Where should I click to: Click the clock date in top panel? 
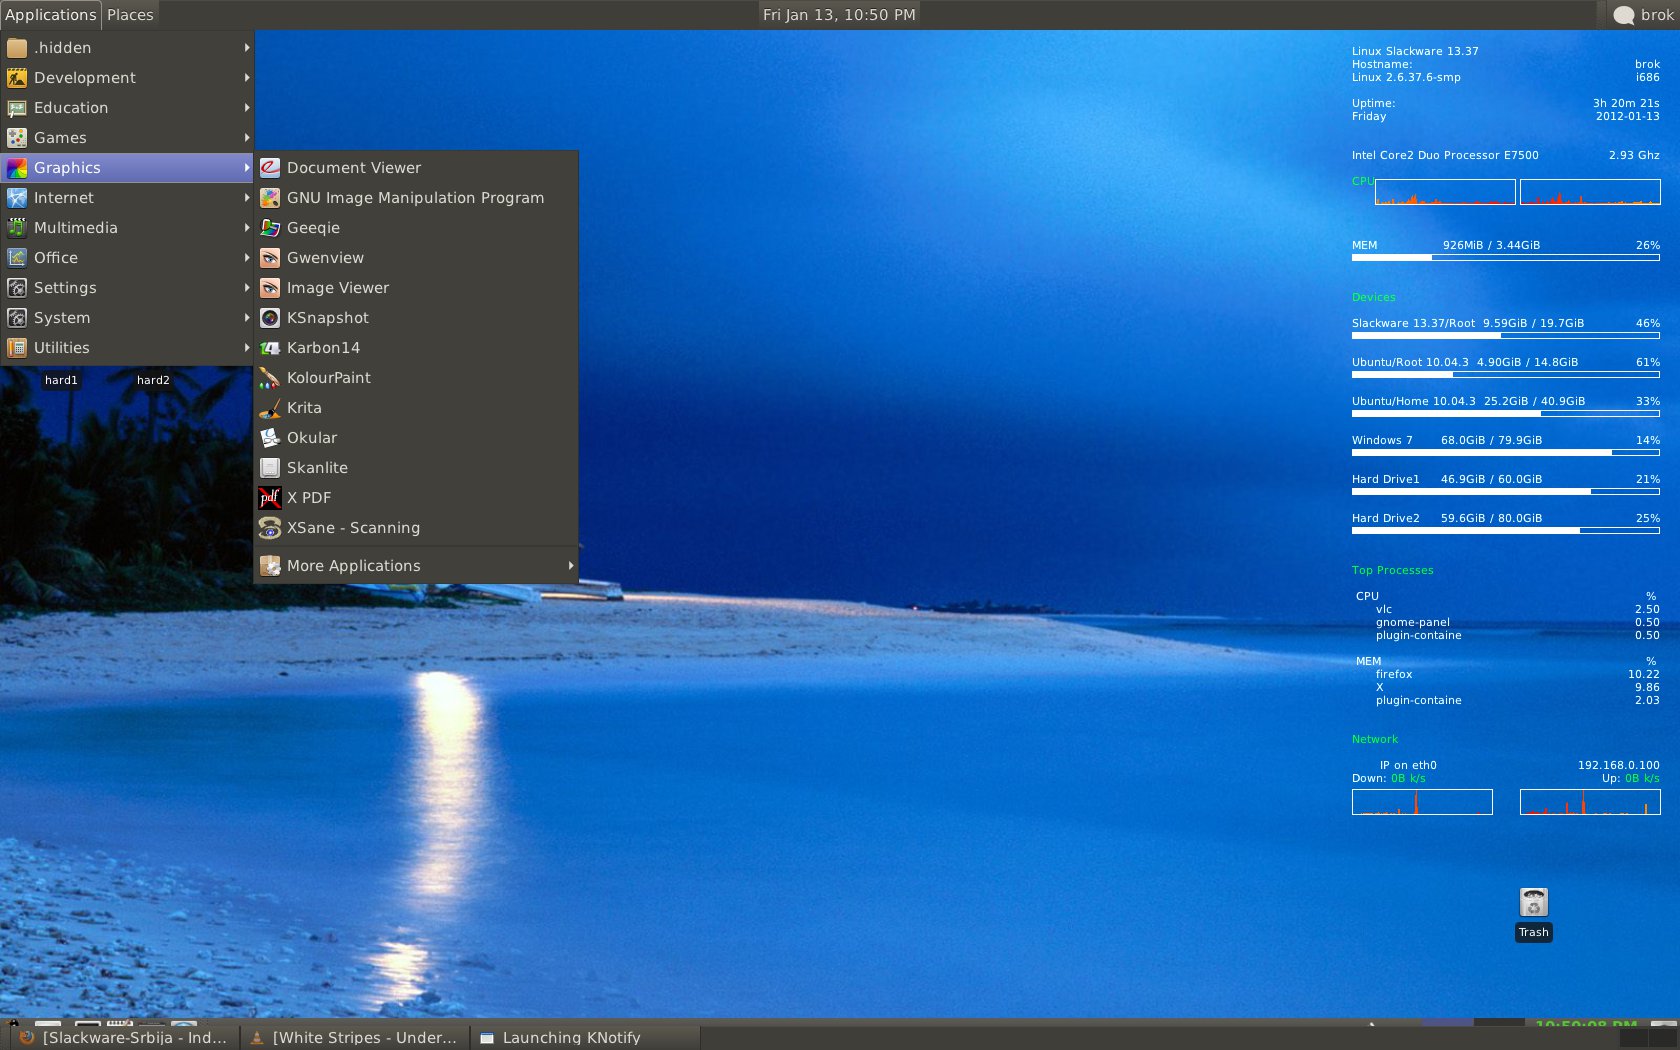(x=838, y=15)
